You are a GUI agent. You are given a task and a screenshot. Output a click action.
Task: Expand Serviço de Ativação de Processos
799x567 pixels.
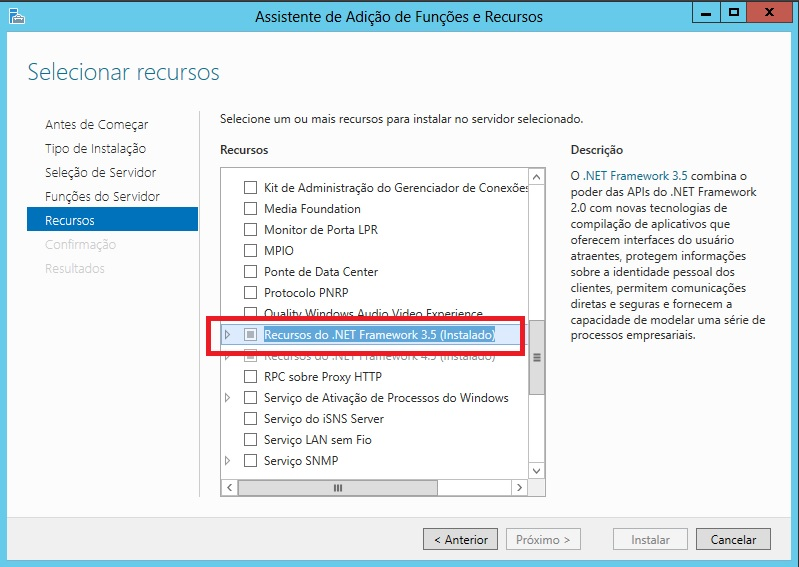pyautogui.click(x=228, y=398)
